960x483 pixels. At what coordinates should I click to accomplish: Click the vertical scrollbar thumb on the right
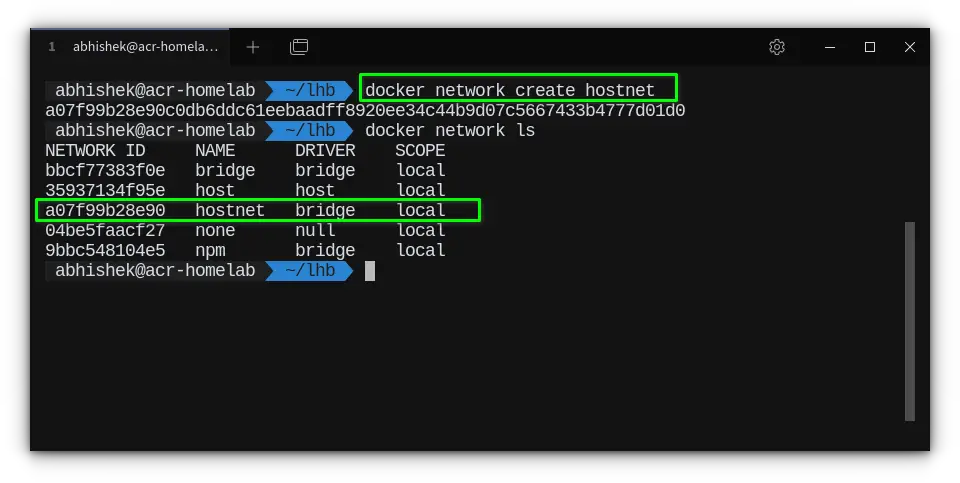click(910, 320)
